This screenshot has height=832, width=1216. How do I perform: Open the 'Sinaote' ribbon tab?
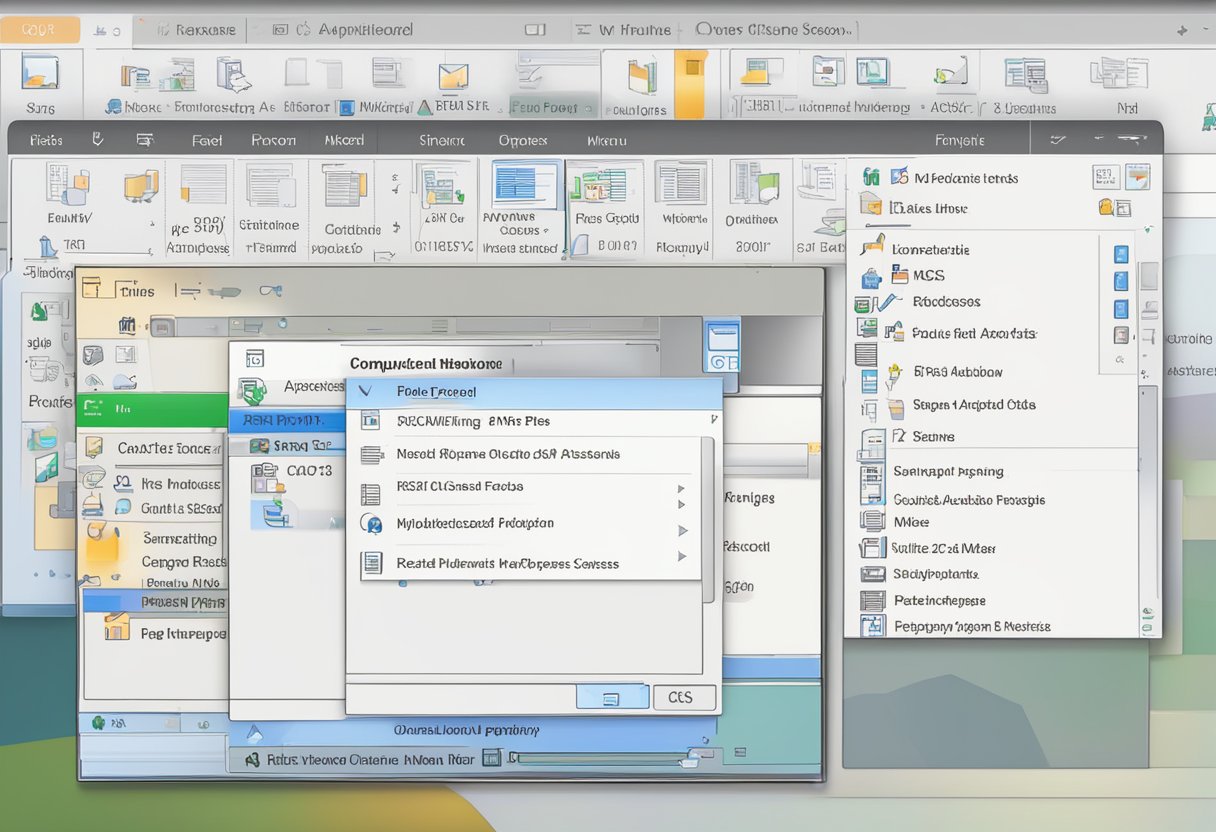444,141
